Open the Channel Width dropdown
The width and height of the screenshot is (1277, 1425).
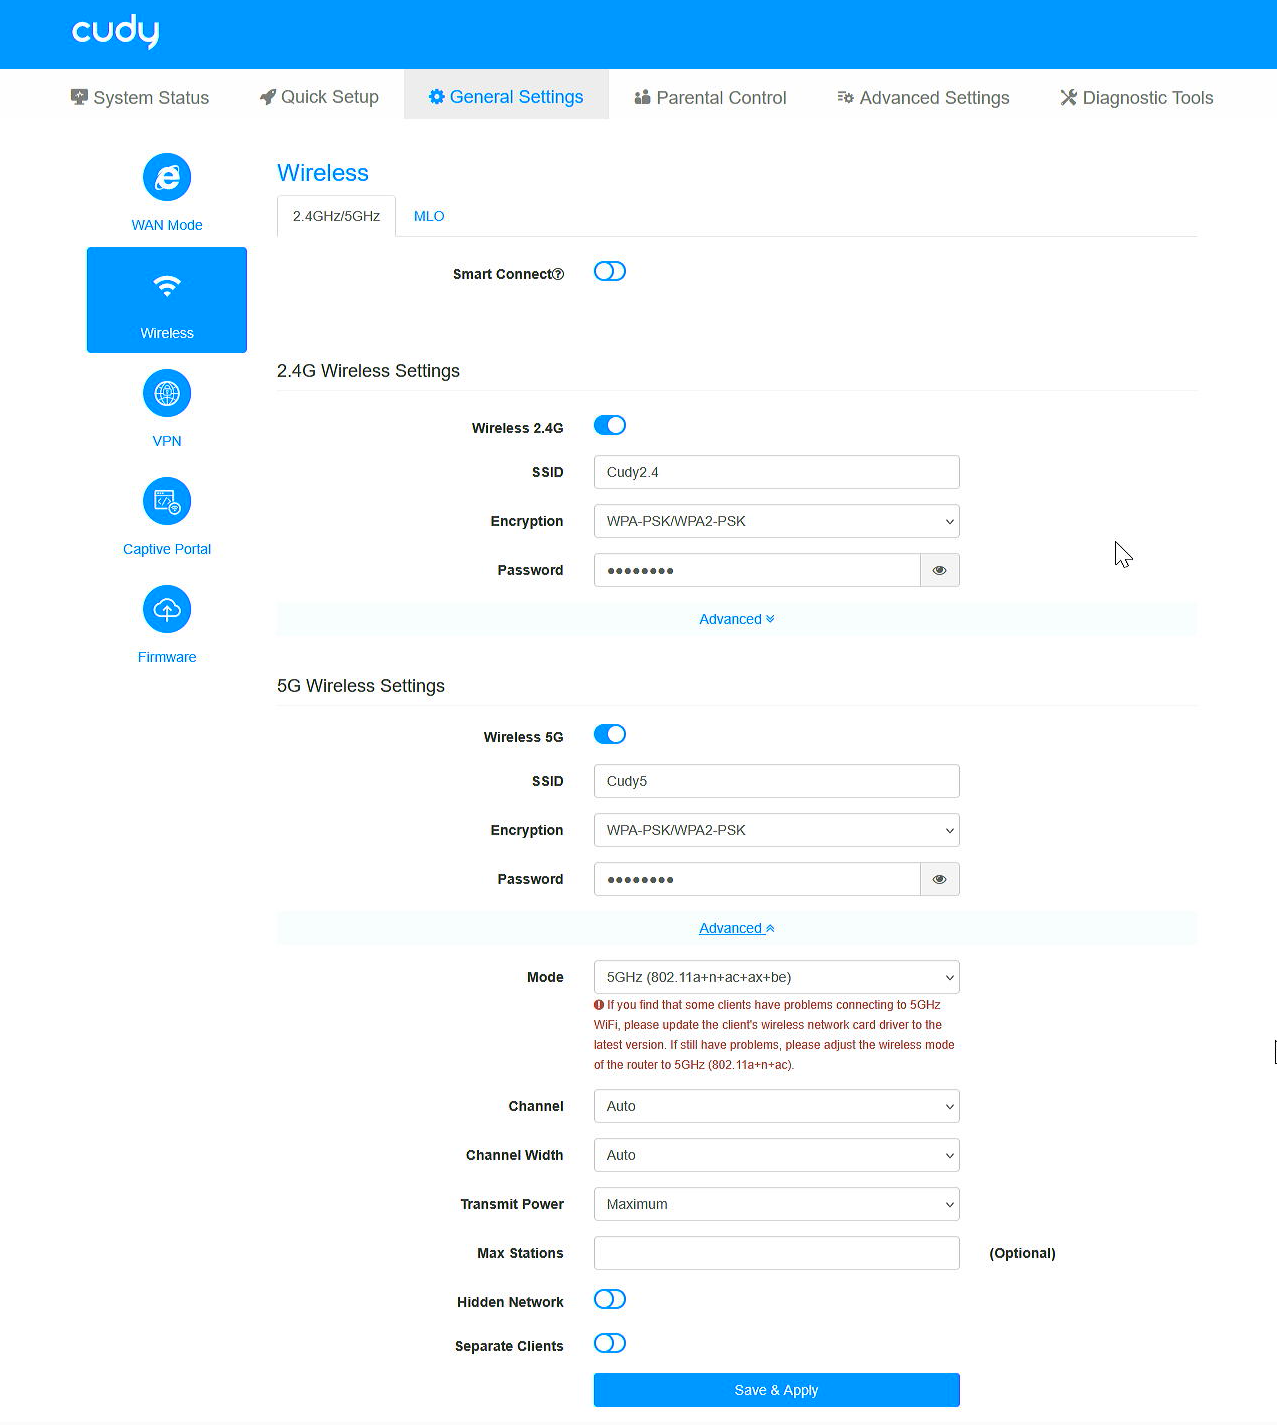[x=777, y=1156]
